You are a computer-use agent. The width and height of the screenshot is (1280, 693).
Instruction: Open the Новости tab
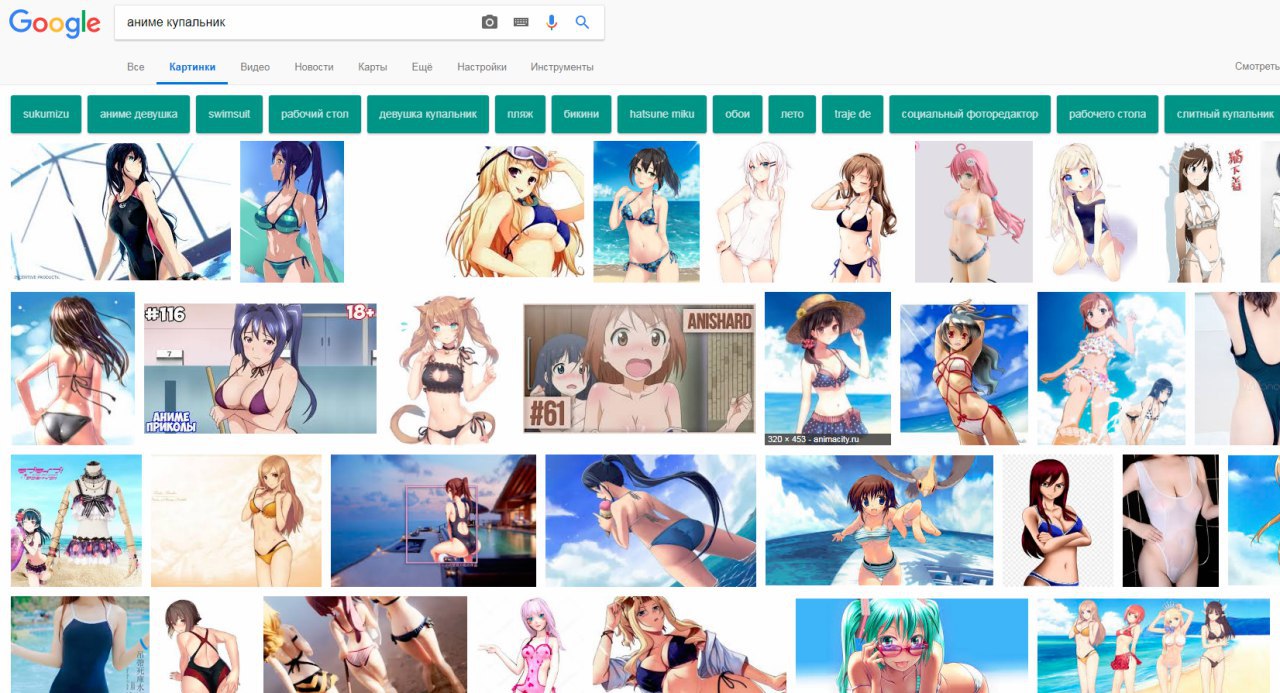pyautogui.click(x=314, y=67)
